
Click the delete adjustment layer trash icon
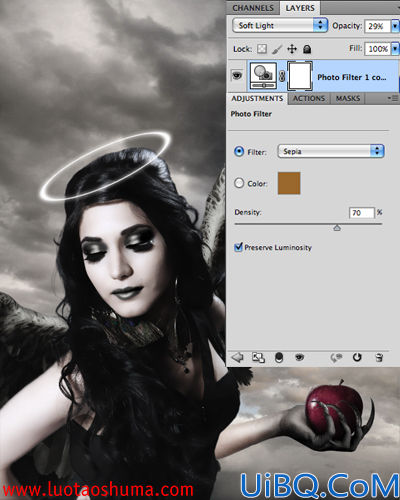click(x=379, y=358)
